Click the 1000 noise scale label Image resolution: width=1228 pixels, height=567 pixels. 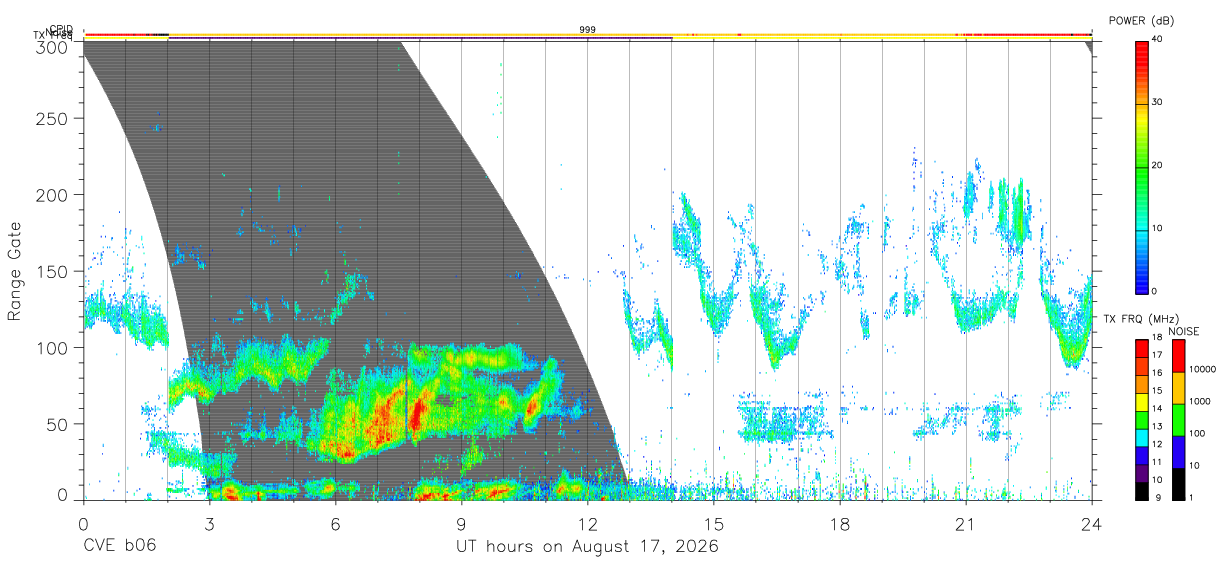pyautogui.click(x=1200, y=401)
